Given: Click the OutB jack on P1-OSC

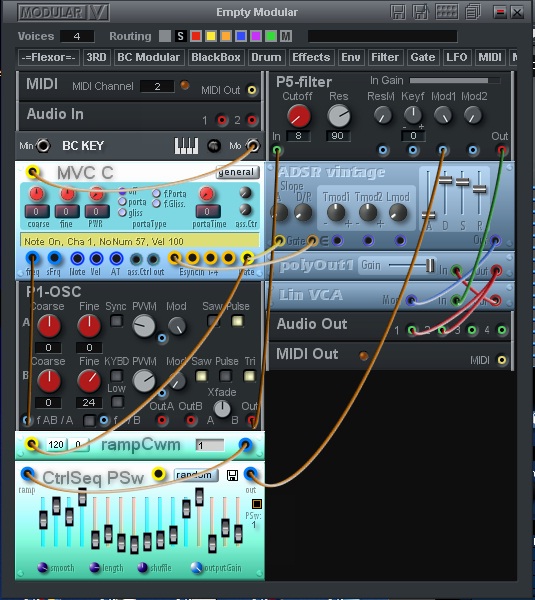Looking at the screenshot, I should [191, 420].
